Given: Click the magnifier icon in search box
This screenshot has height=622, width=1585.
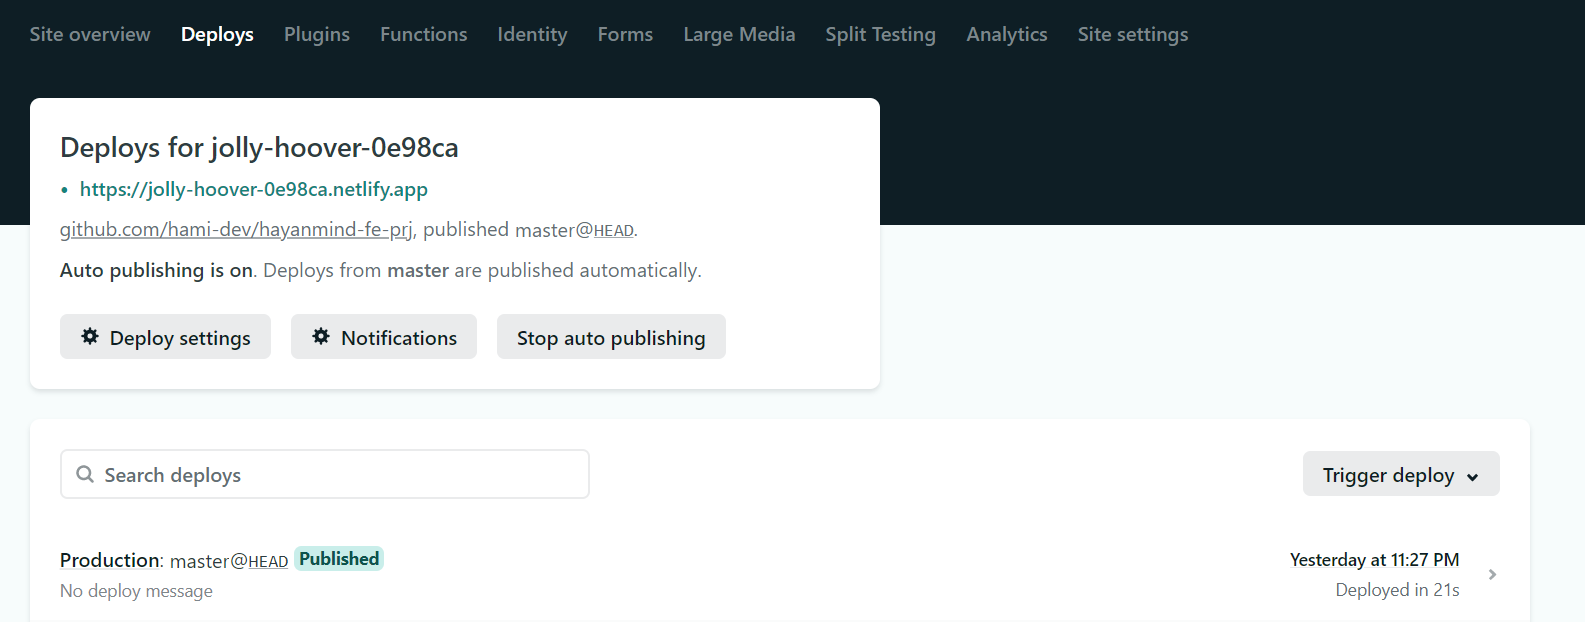Looking at the screenshot, I should tap(85, 474).
